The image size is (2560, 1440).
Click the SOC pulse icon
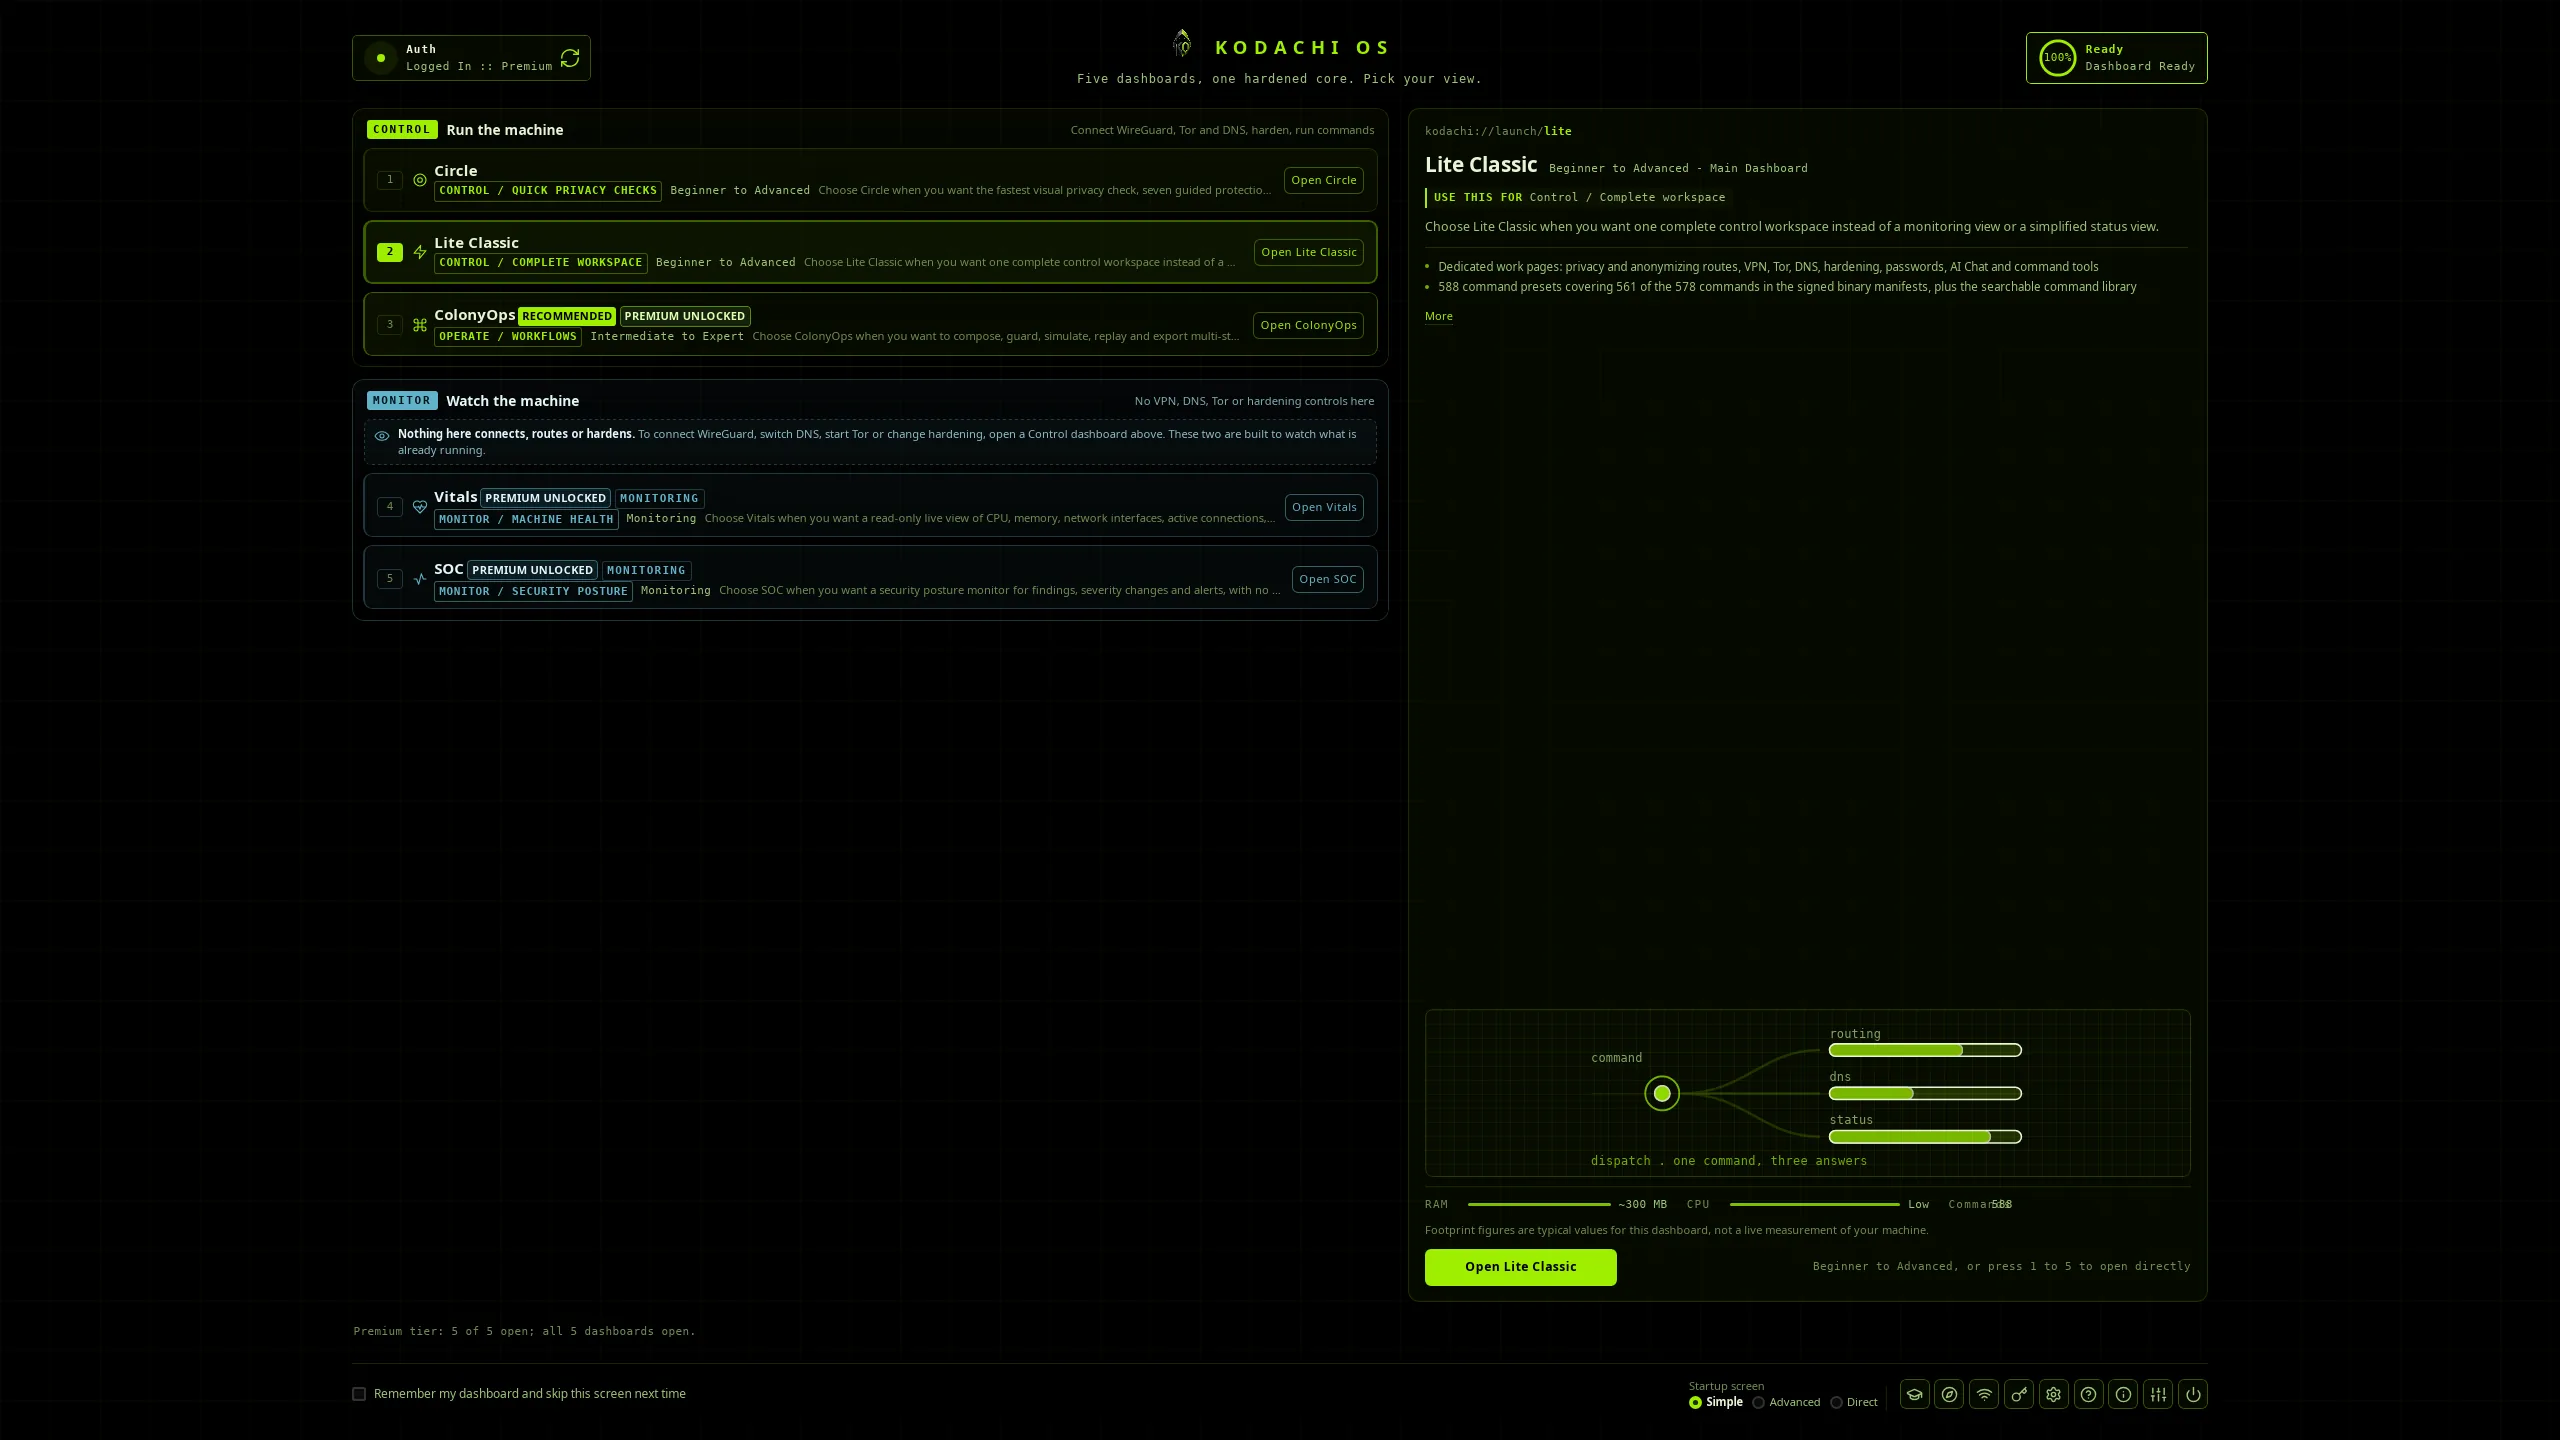420,579
